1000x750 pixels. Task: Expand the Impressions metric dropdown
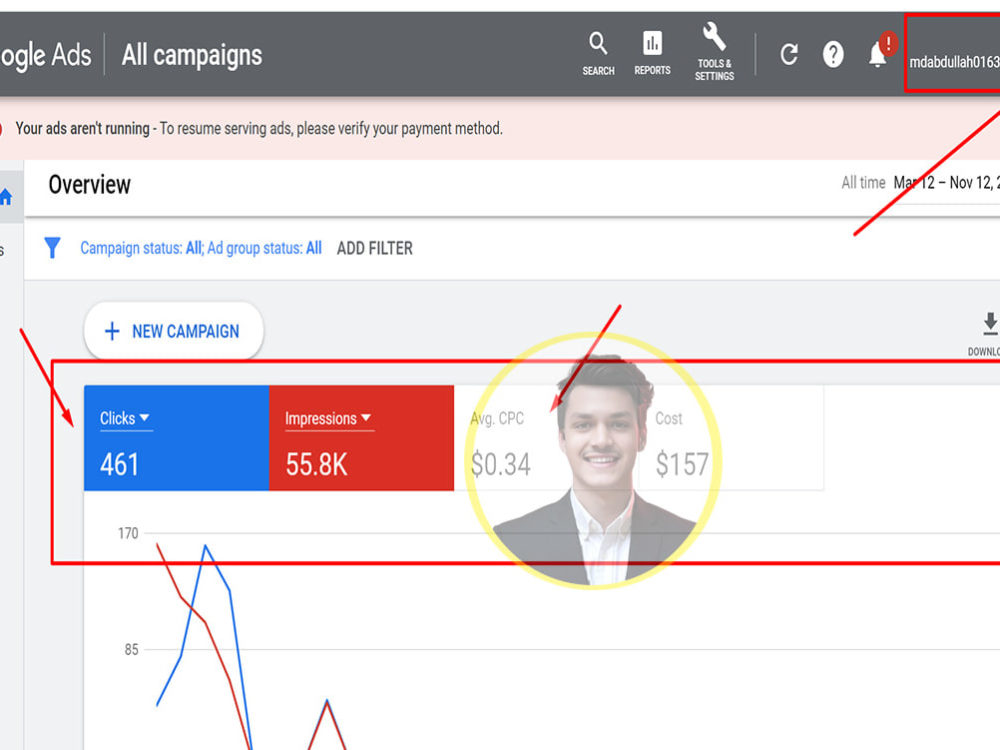(x=328, y=419)
